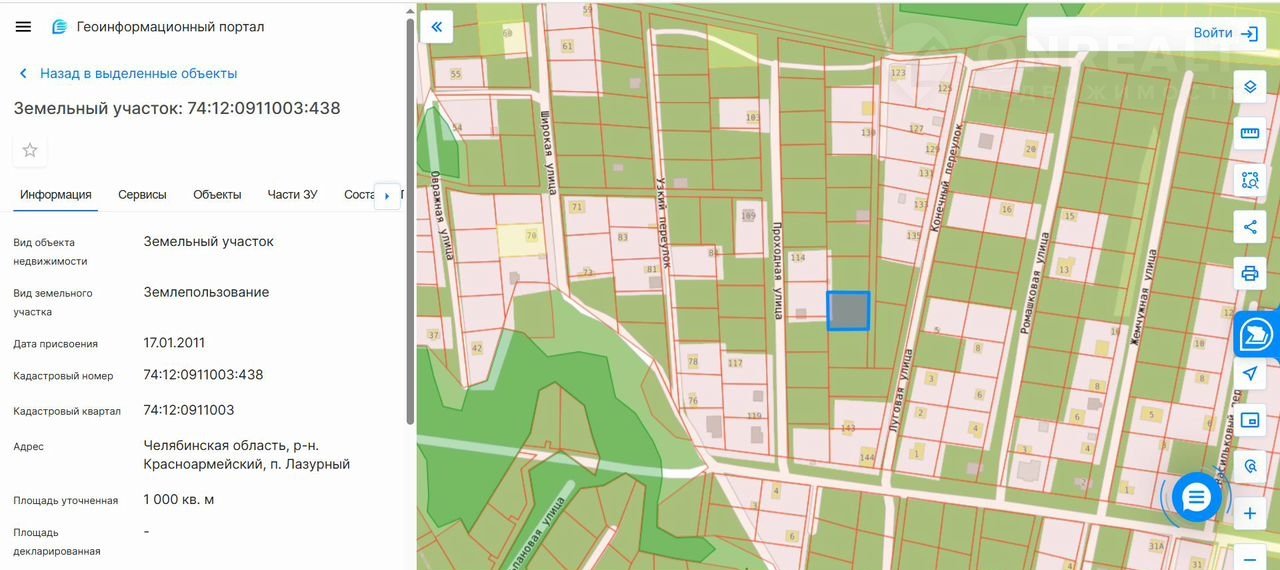The width and height of the screenshot is (1280, 570).
Task: Go to my current location
Action: 1249,373
